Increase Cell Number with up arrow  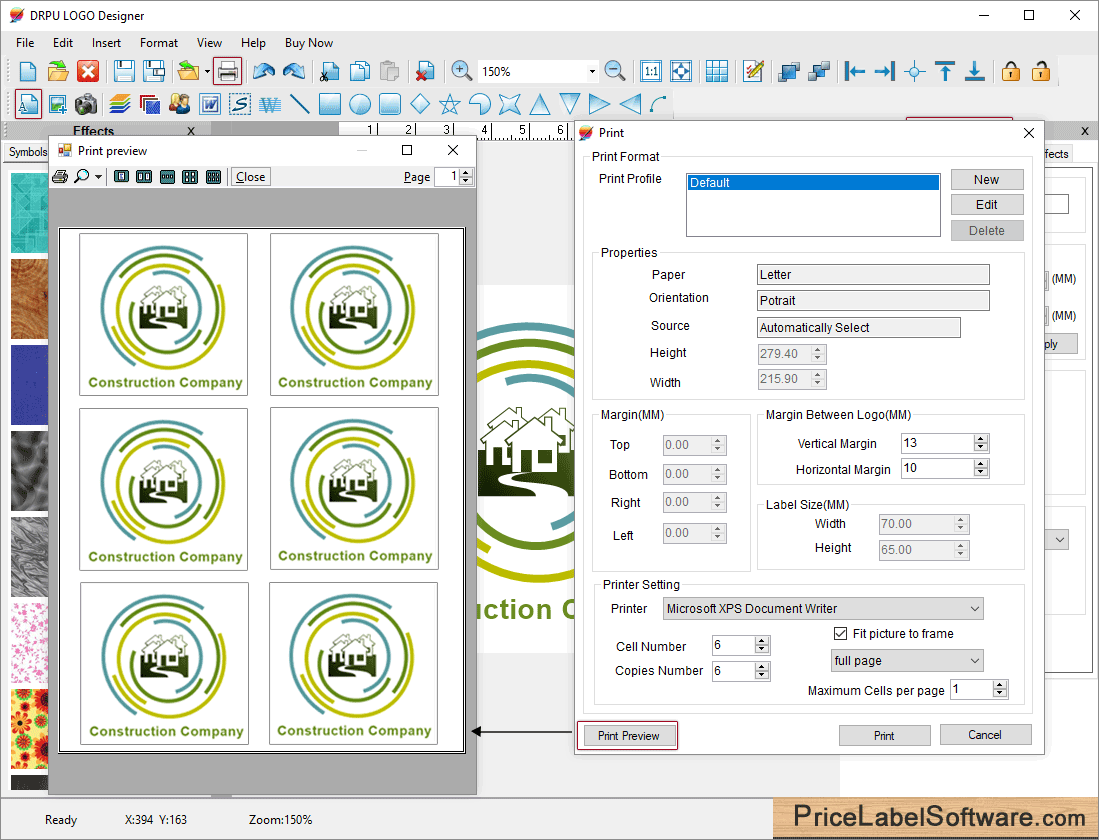coord(762,641)
